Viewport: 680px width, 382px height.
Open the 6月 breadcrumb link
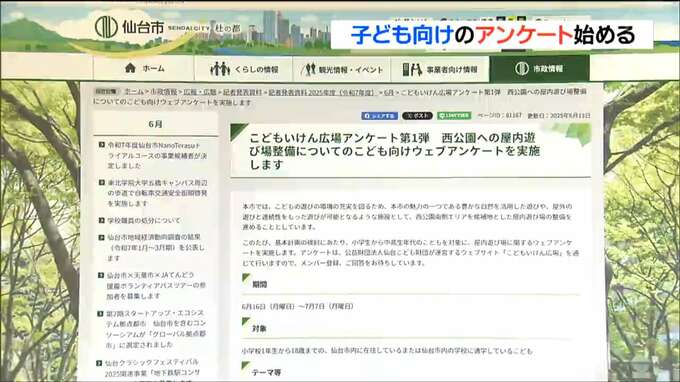tap(389, 92)
